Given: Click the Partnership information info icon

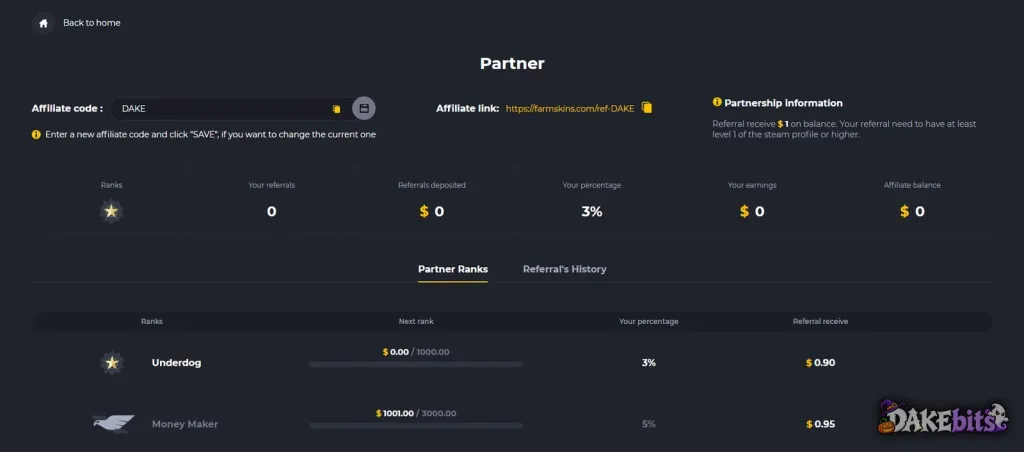Looking at the screenshot, I should click(717, 103).
